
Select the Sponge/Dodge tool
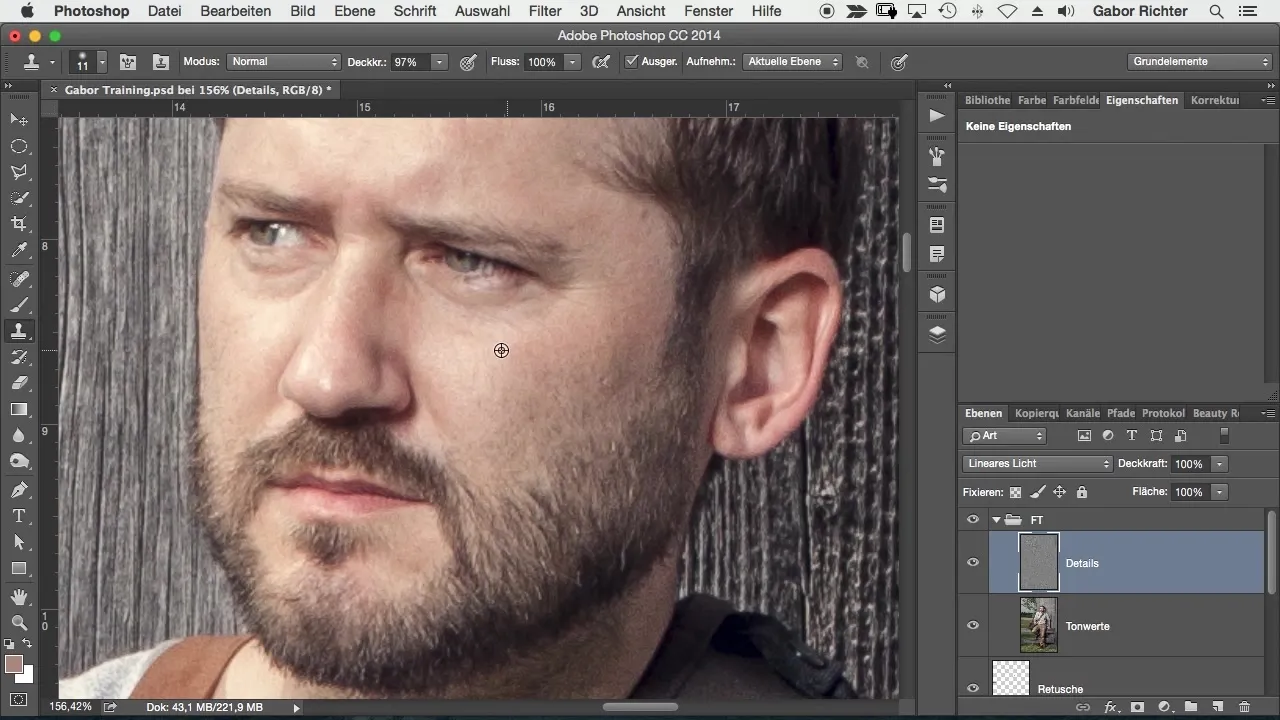tap(19, 461)
